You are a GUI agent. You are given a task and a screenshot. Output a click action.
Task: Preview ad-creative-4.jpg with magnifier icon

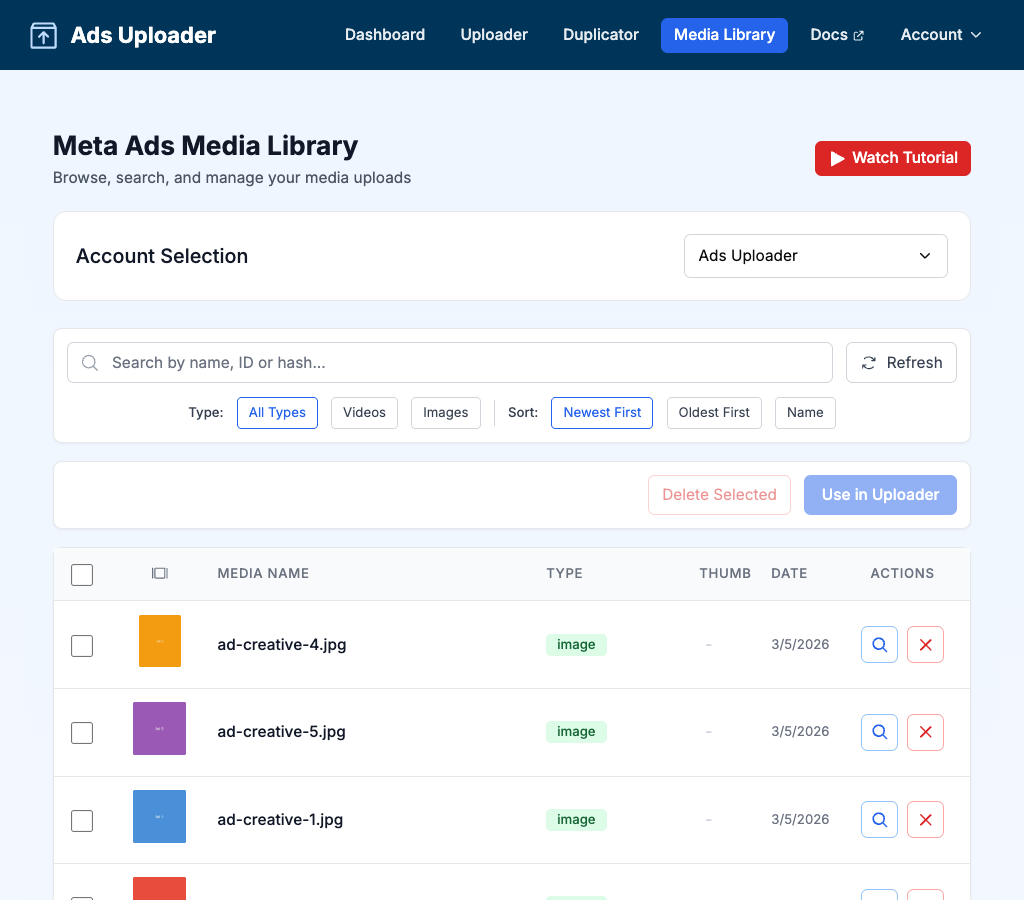point(879,645)
